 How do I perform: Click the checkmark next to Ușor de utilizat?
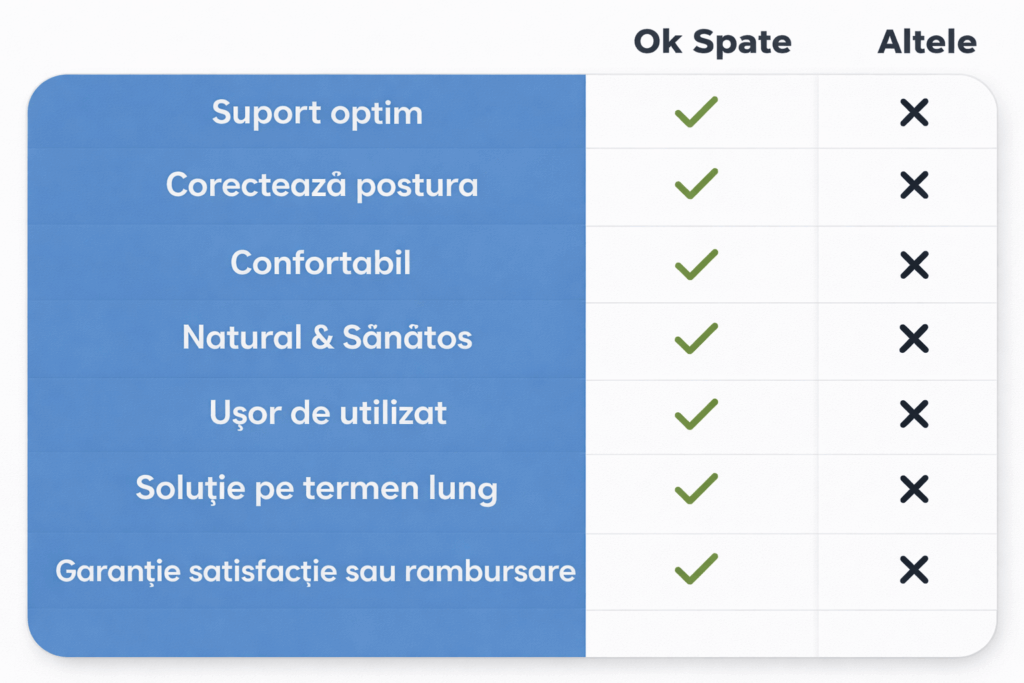(696, 413)
